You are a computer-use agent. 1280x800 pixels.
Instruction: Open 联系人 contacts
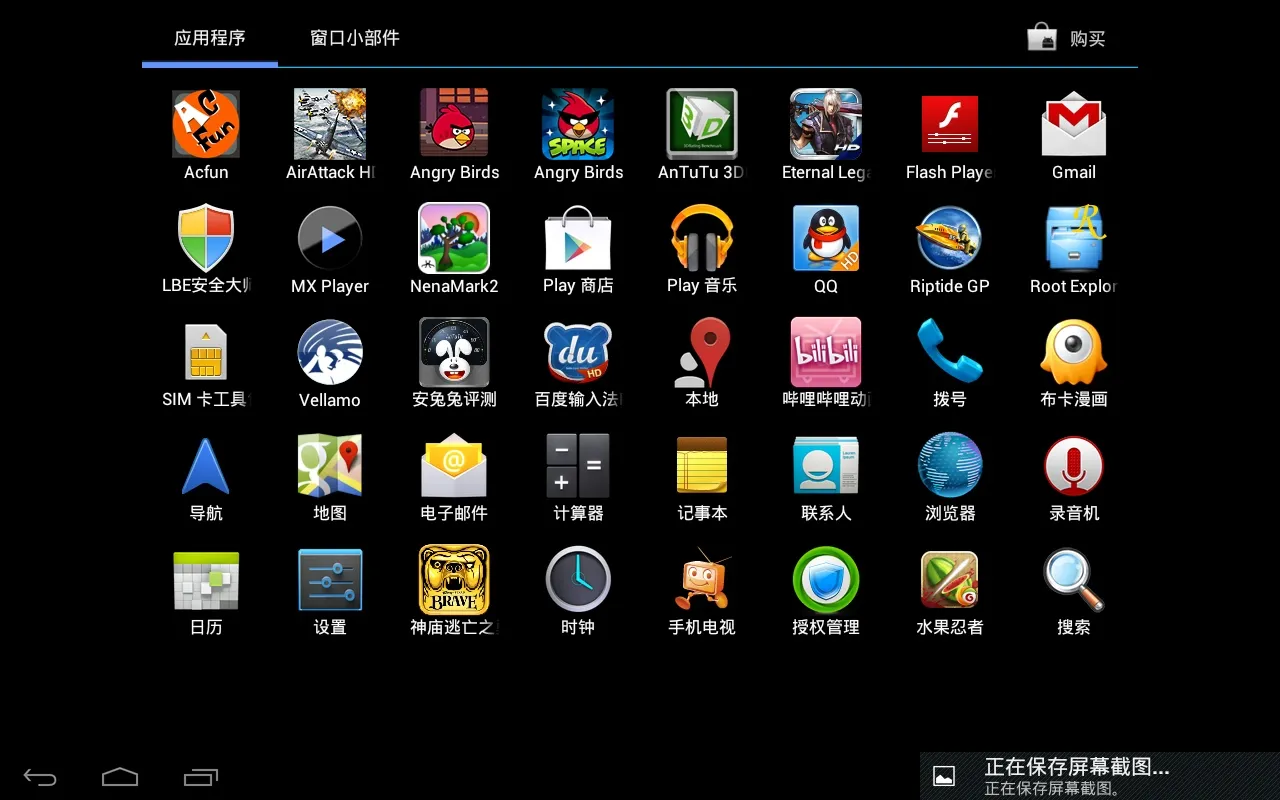point(826,466)
